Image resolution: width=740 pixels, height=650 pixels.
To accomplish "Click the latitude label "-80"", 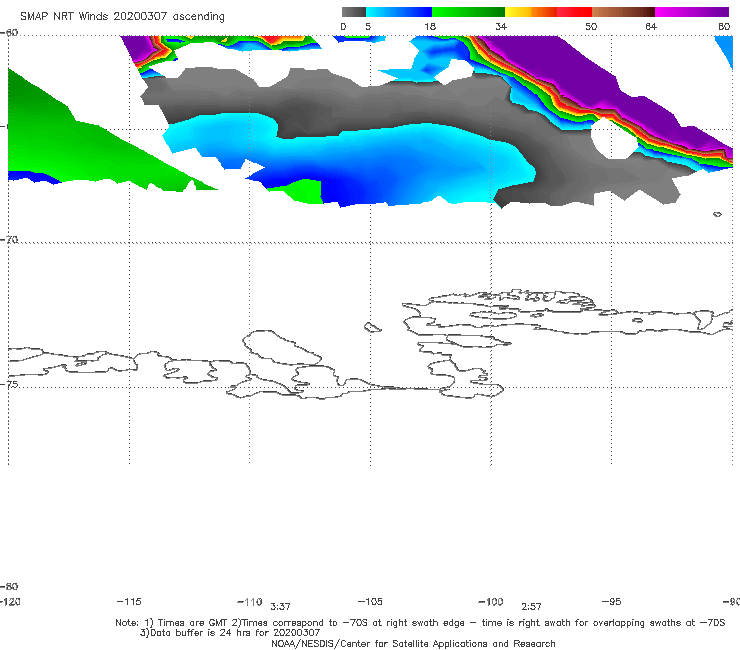I will pos(9,586).
